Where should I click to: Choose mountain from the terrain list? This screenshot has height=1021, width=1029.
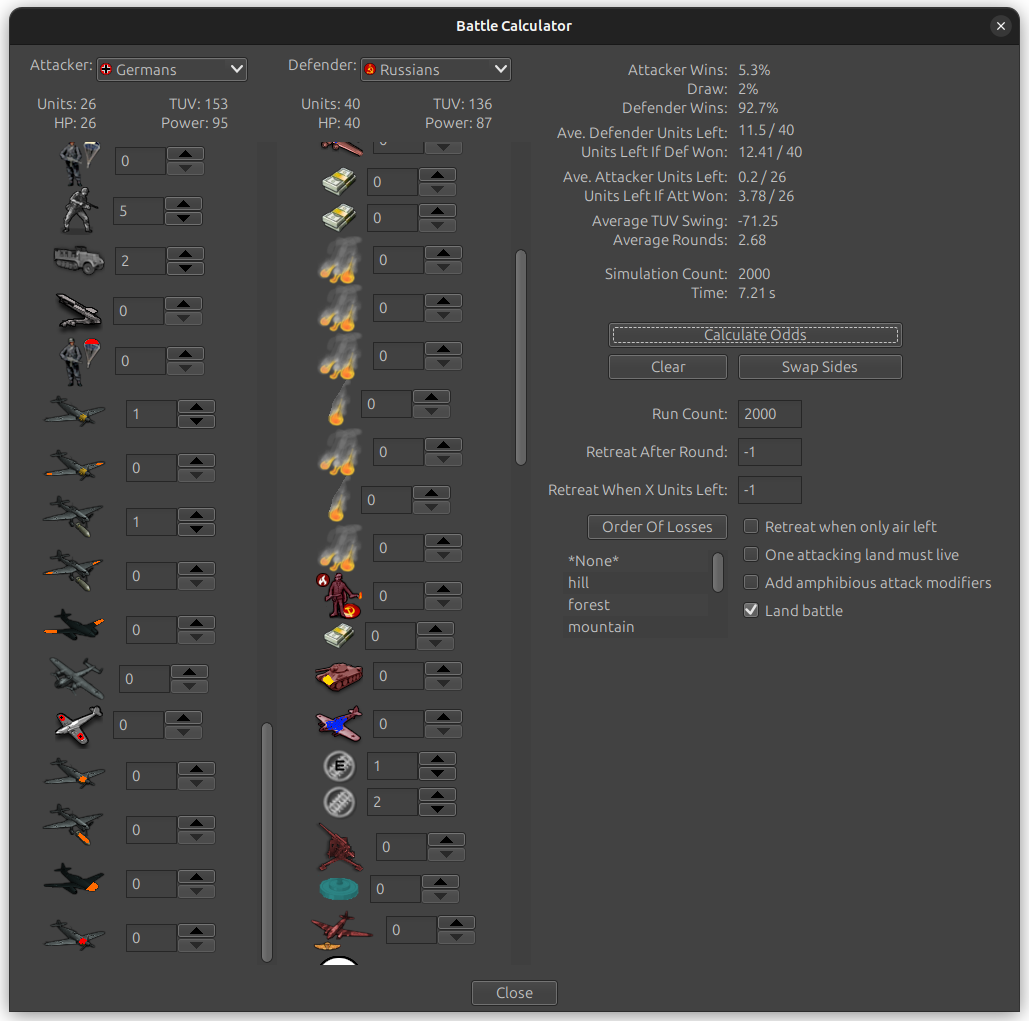(x=601, y=626)
